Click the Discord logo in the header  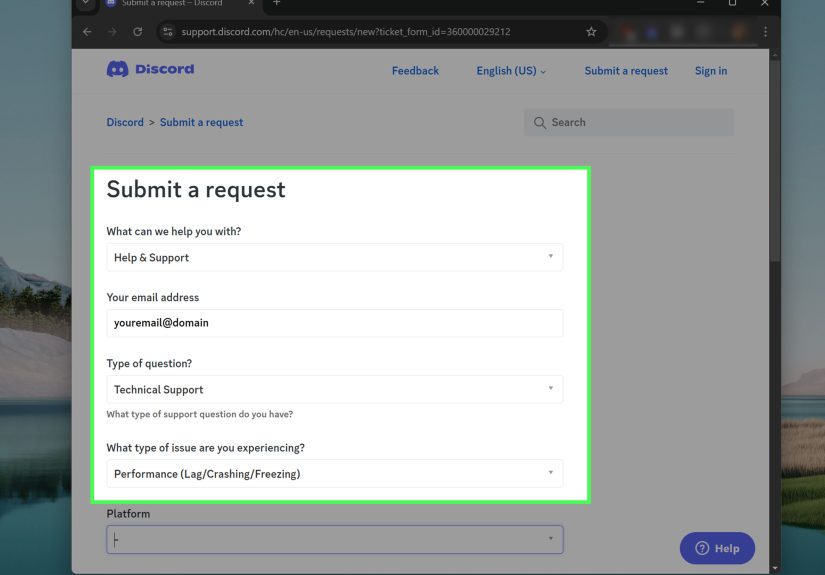[150, 69]
